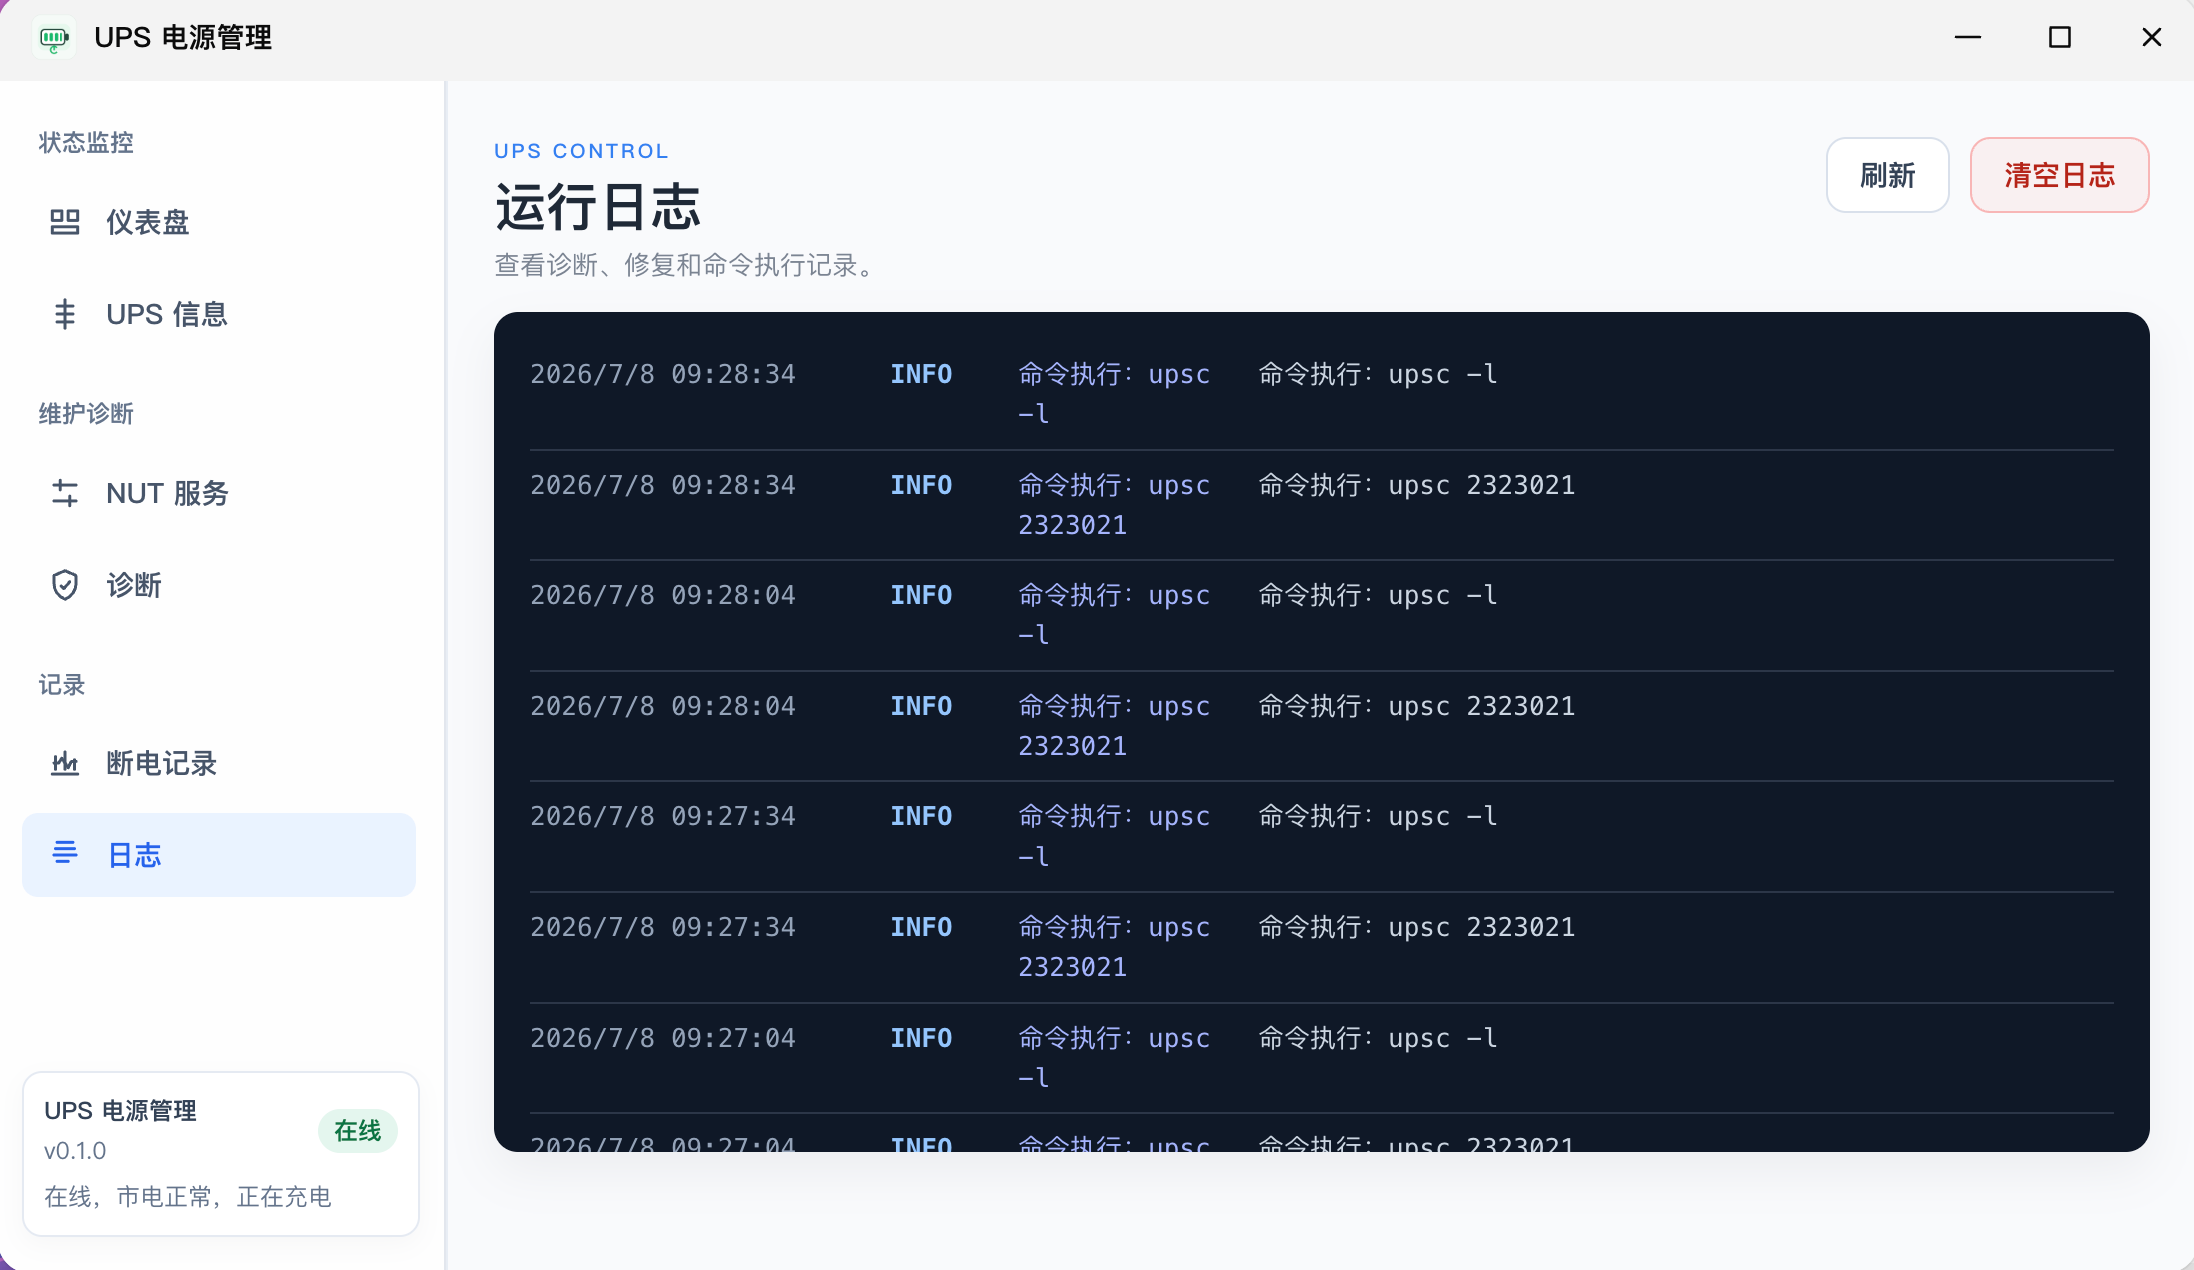Click the icon beside UPS 信息
Image resolution: width=2194 pixels, height=1270 pixels.
click(x=65, y=314)
